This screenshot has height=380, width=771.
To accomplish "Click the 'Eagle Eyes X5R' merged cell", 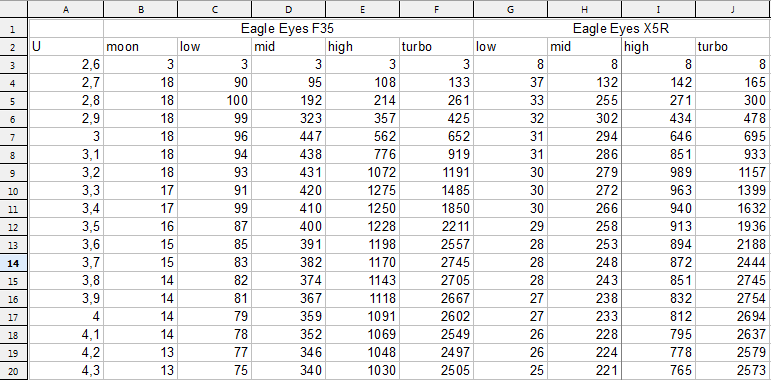I will click(622, 29).
